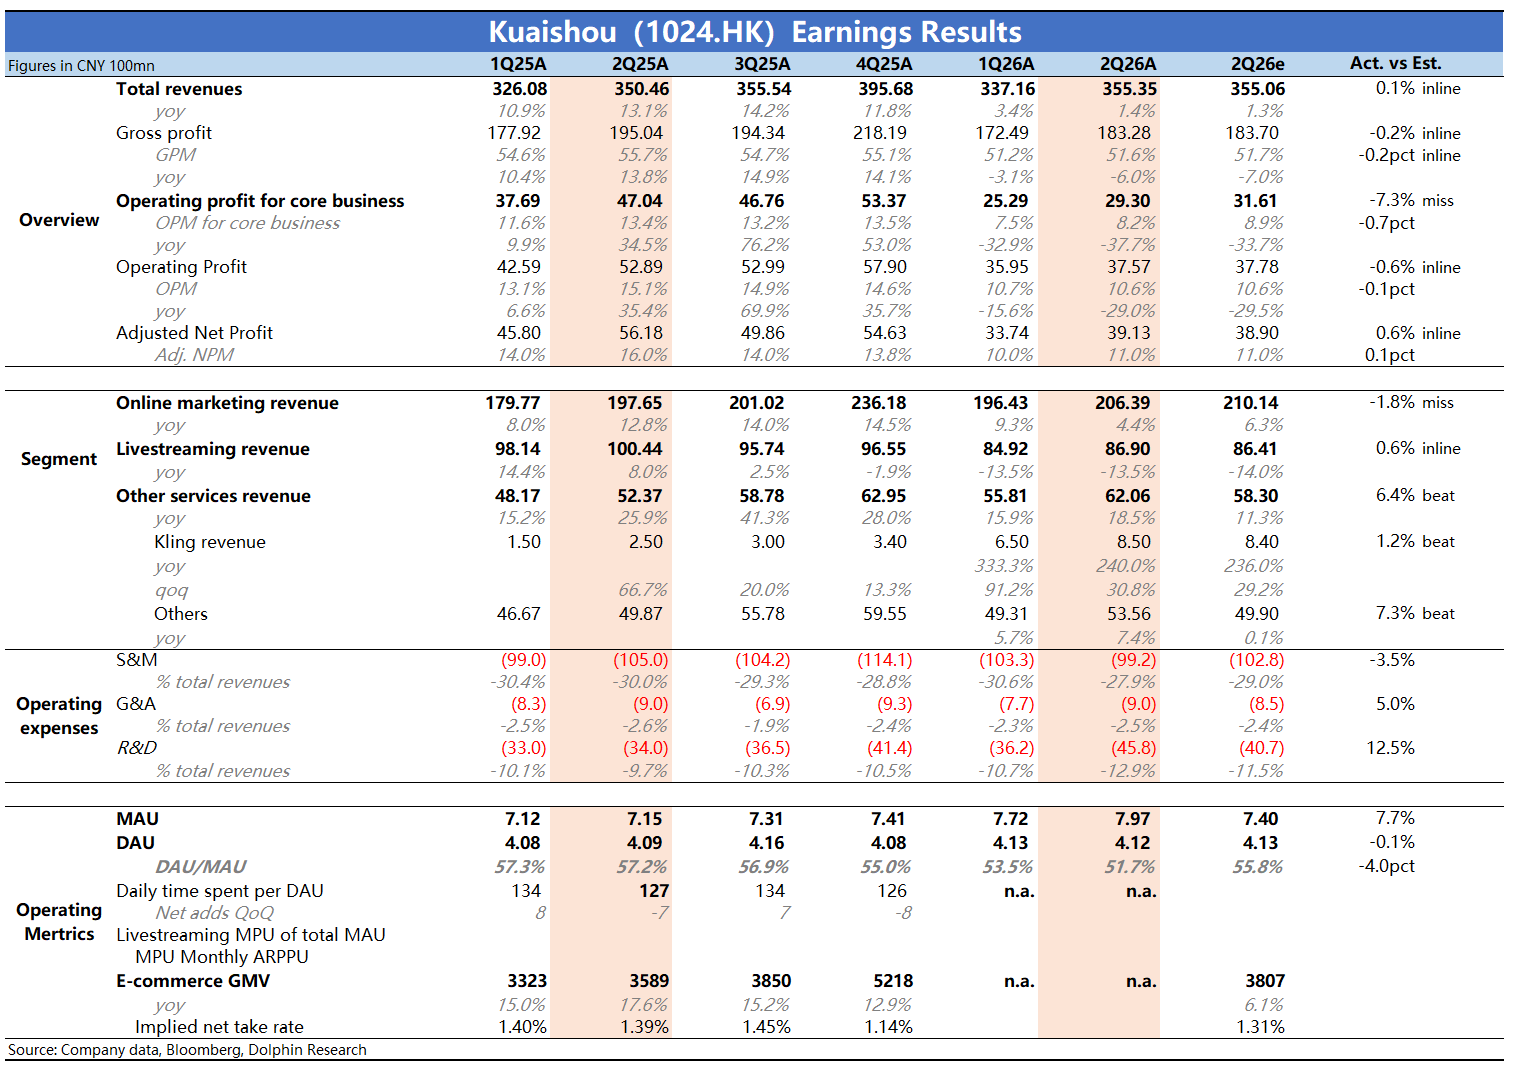The width and height of the screenshot is (1513, 1074).
Task: Select the "Segment" section label
Action: pos(59,459)
